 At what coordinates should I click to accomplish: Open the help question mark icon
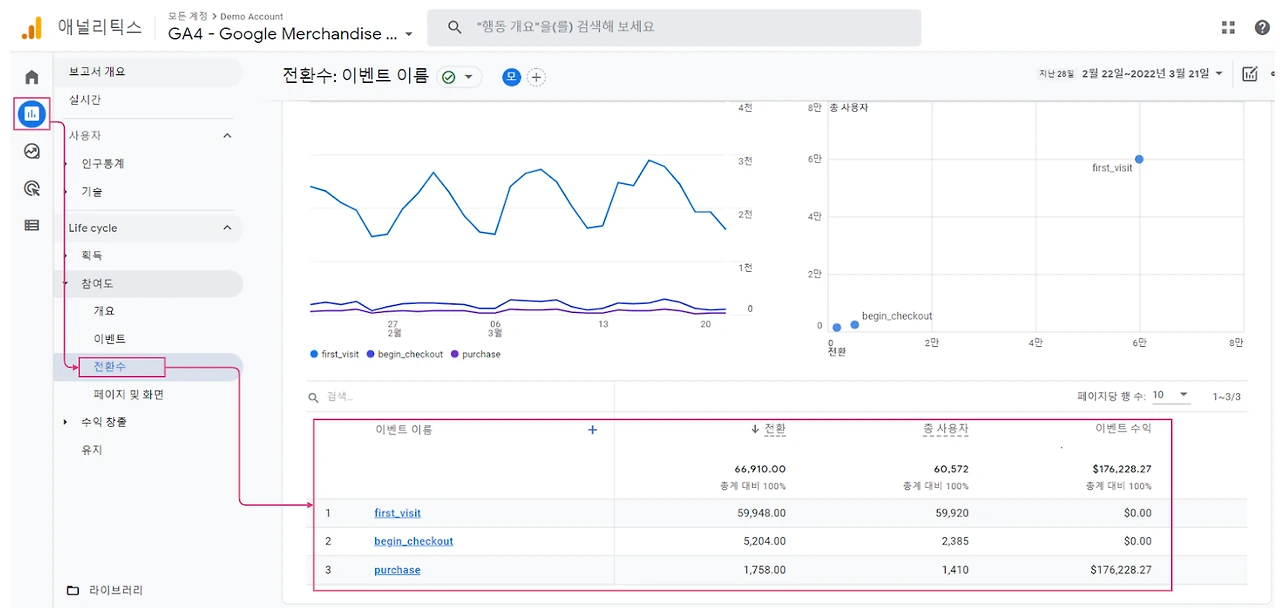(1262, 28)
